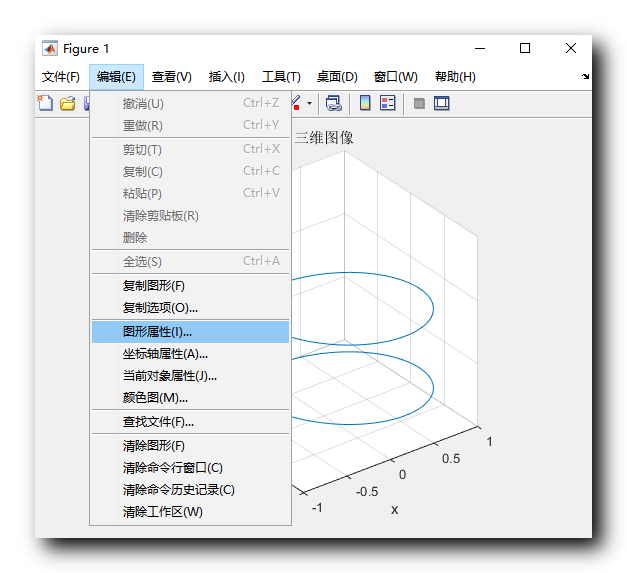Click the Link Plot toolbar icon

pyautogui.click(x=333, y=103)
